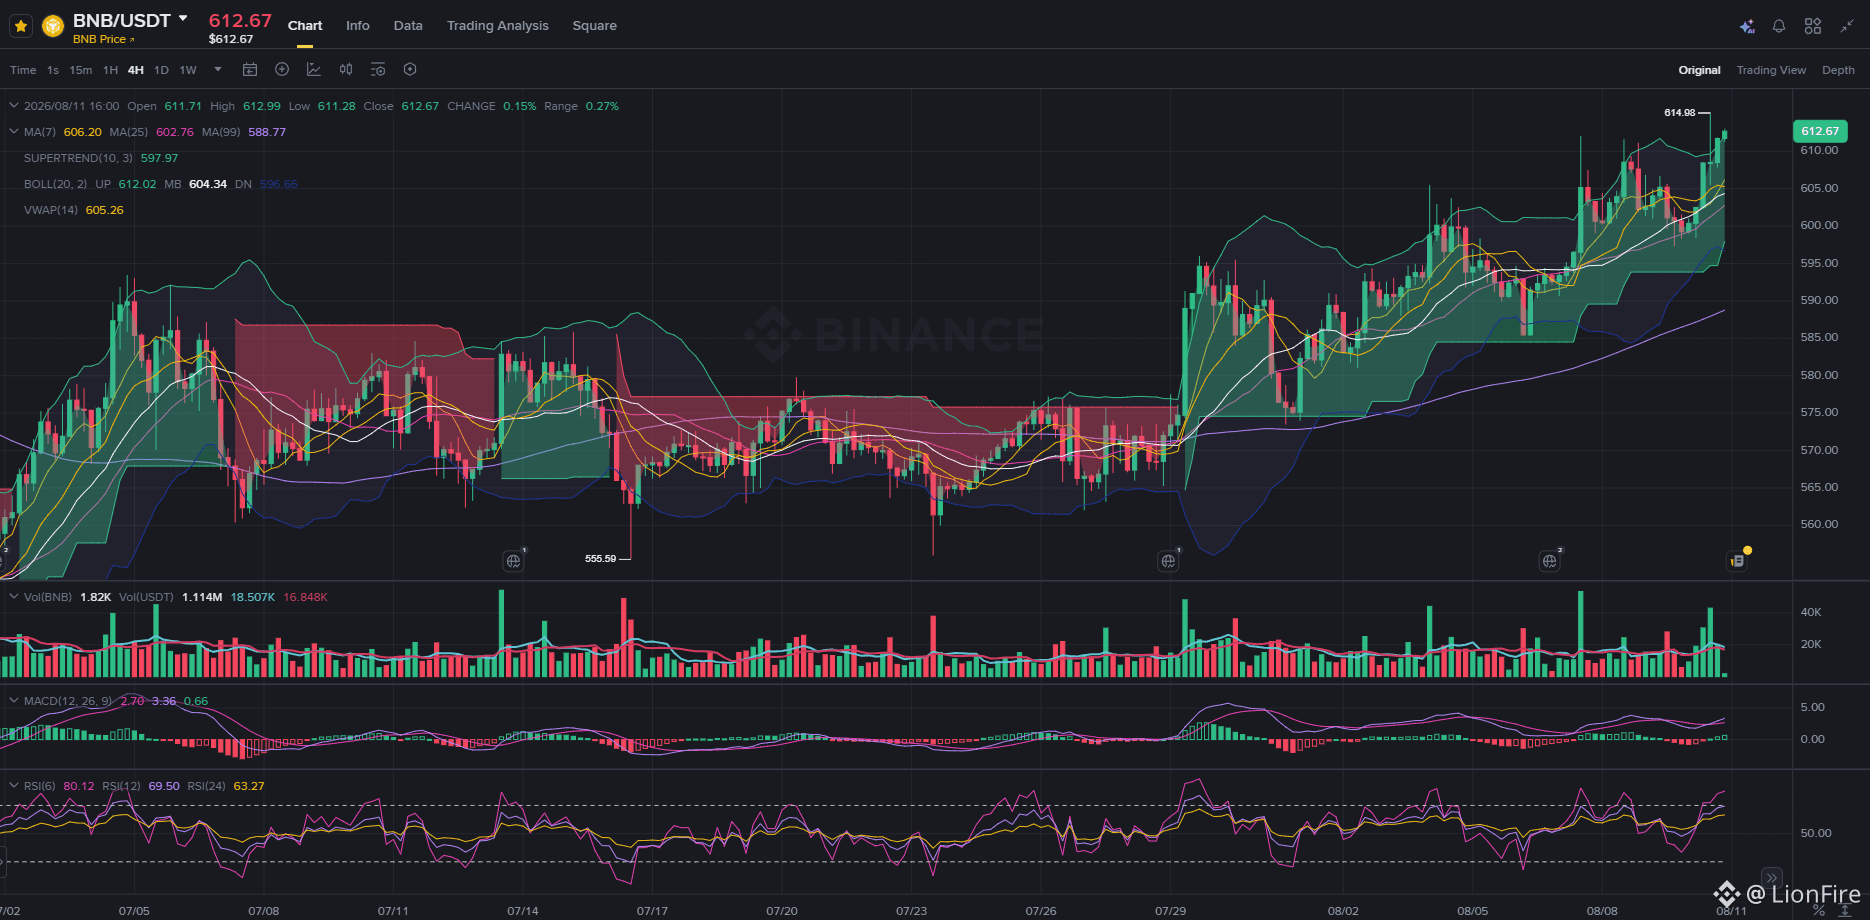Toggle percentage scale with the % icon
The image size is (1870, 920).
[x=1819, y=911]
